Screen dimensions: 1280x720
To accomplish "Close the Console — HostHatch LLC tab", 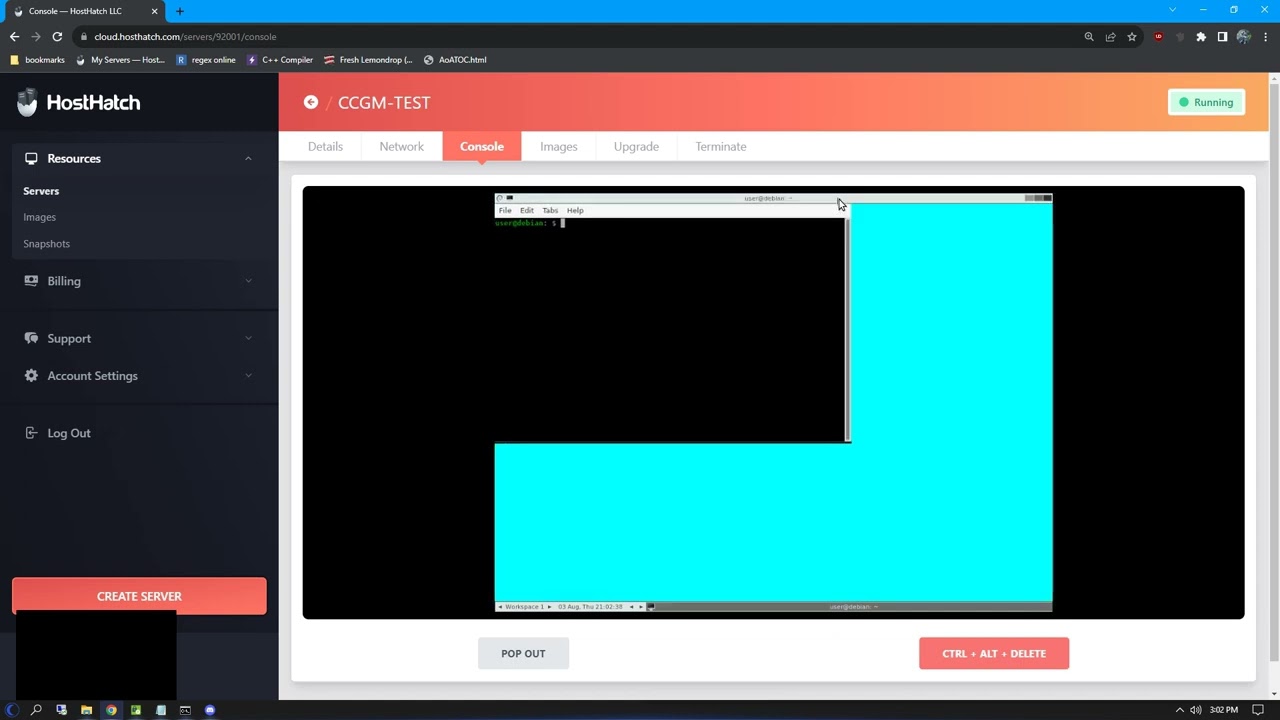I will point(155,11).
